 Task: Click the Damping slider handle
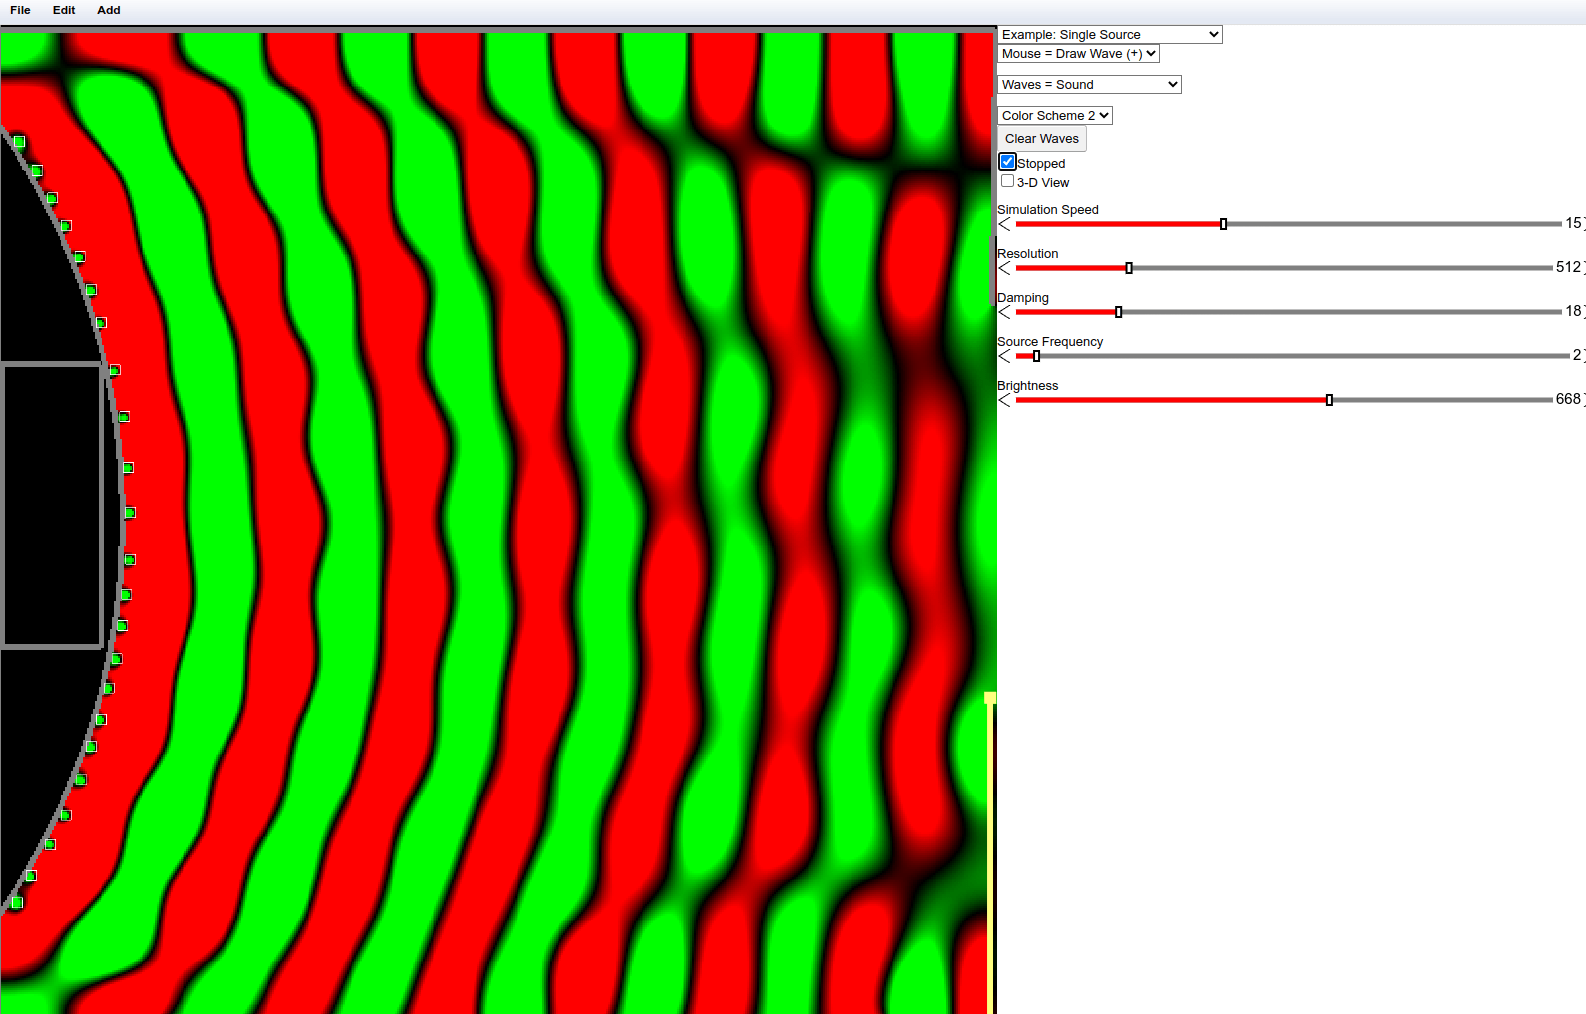tap(1118, 312)
